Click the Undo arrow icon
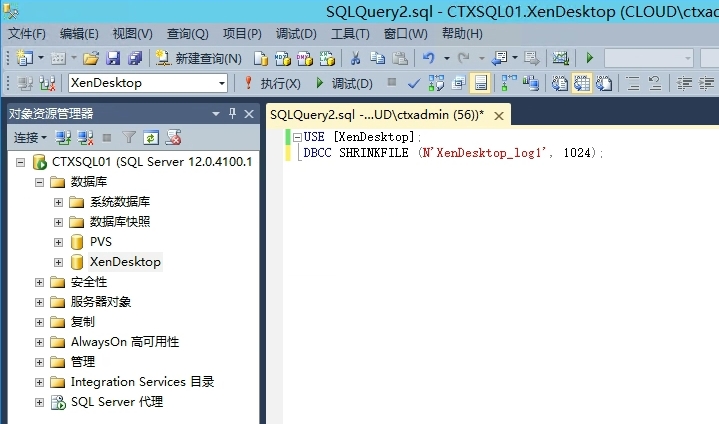719x424 pixels. point(429,58)
